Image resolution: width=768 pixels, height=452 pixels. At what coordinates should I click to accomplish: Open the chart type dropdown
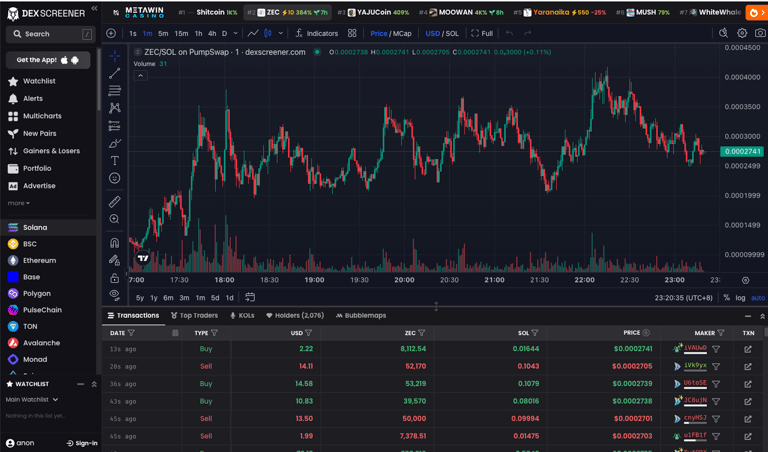tap(267, 33)
